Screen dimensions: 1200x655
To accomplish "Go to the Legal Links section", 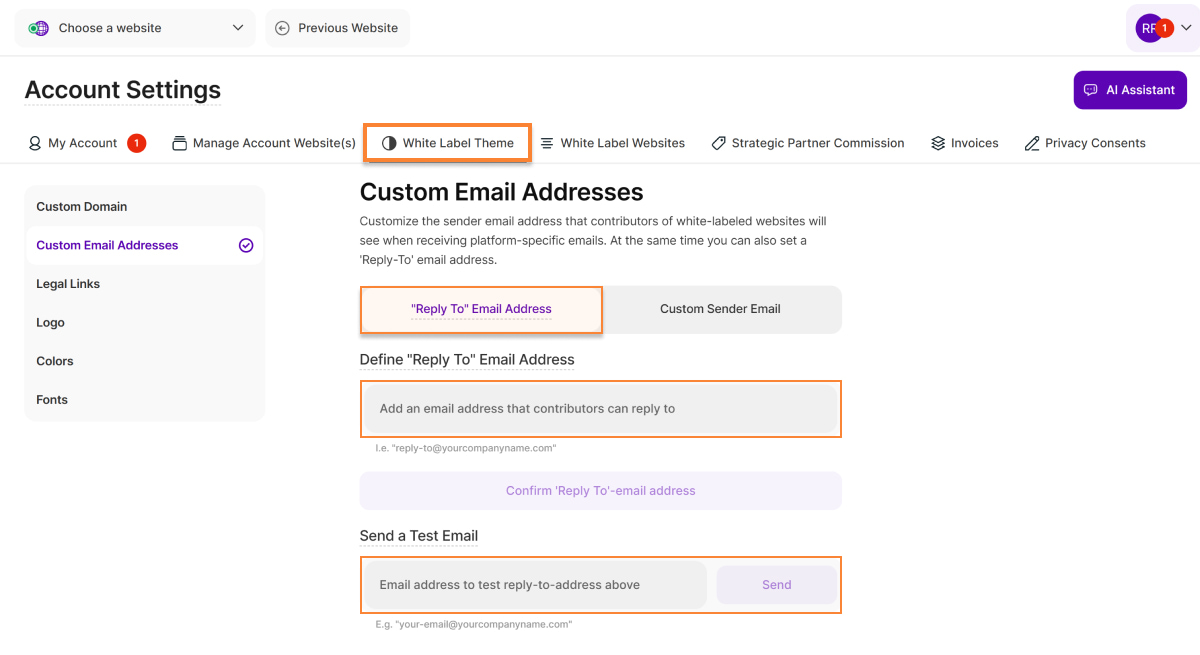I will 68,284.
